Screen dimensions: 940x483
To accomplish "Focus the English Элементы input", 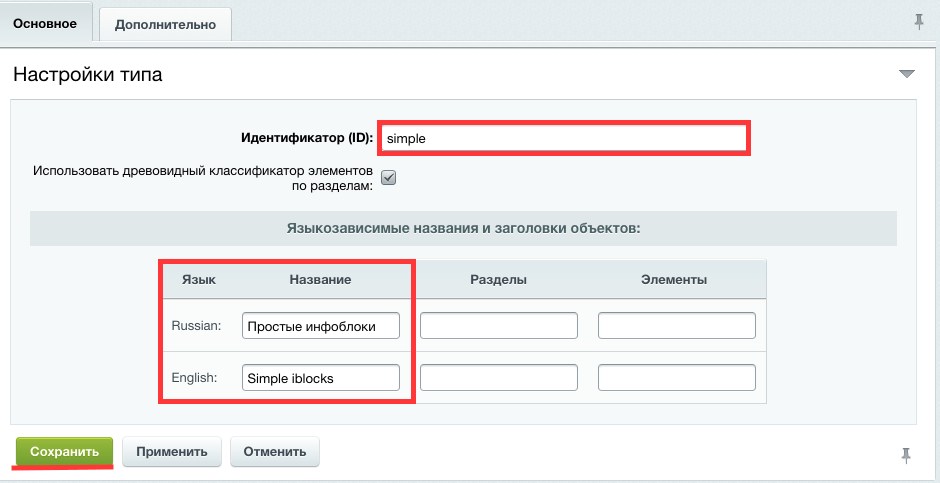I will [x=676, y=377].
